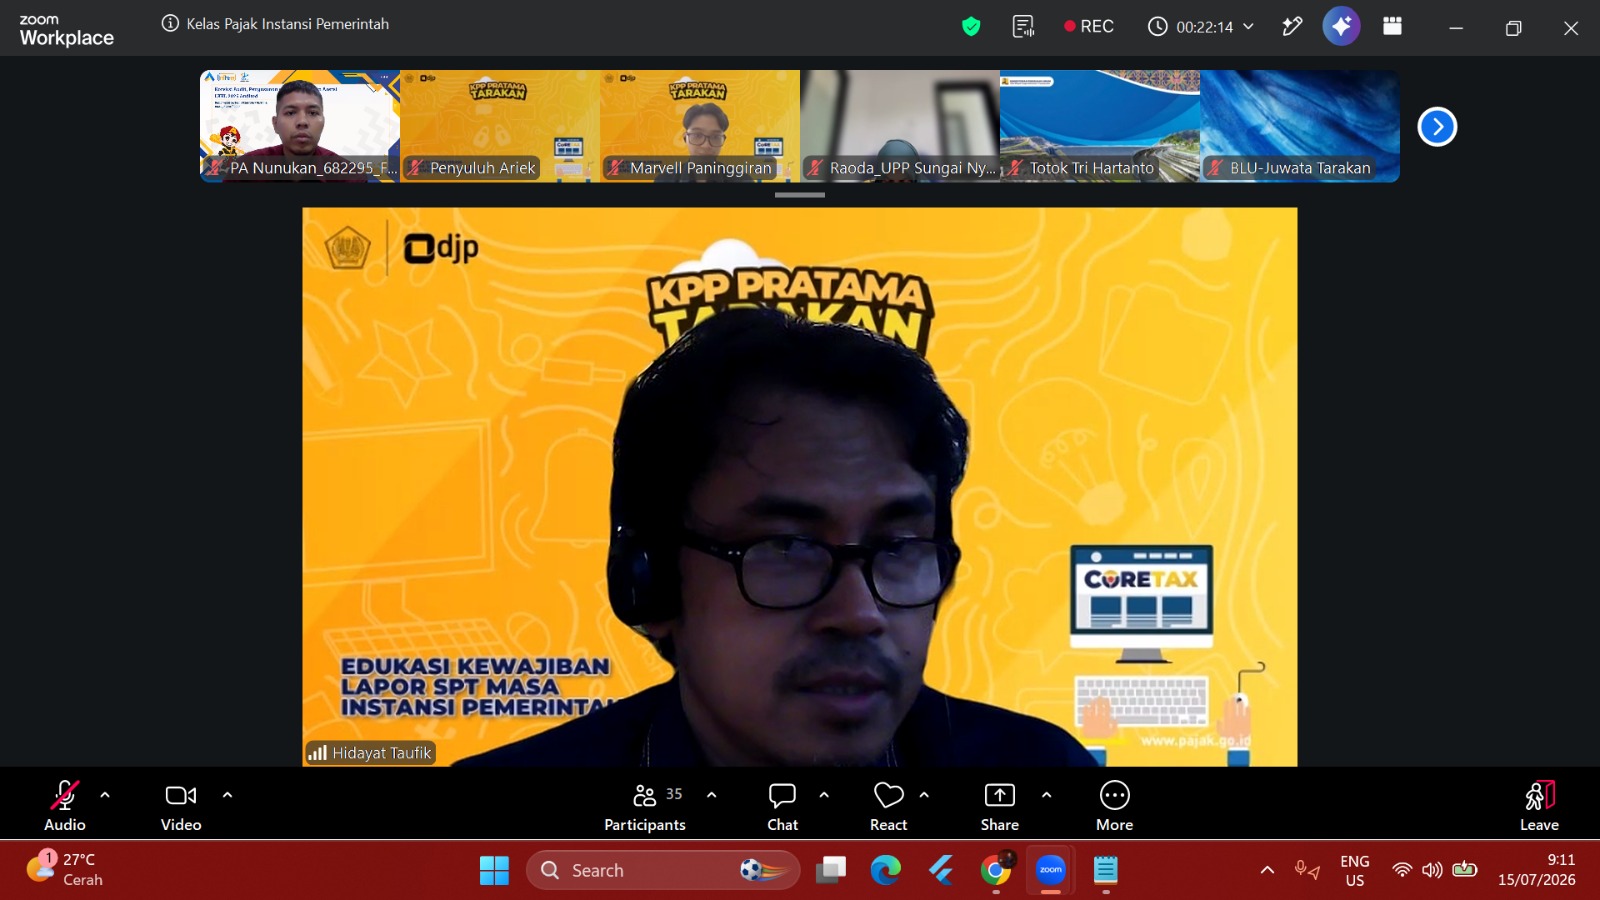This screenshot has width=1600, height=900.
Task: Select PA Nunukan_682295 participant thumbnail
Action: [300, 126]
